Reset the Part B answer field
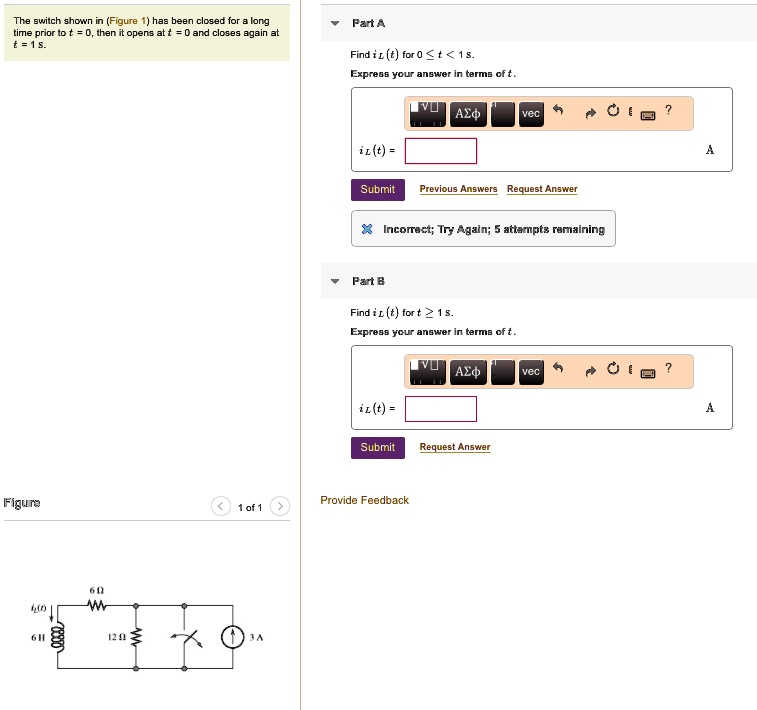This screenshot has height=710, width=757. click(x=613, y=368)
